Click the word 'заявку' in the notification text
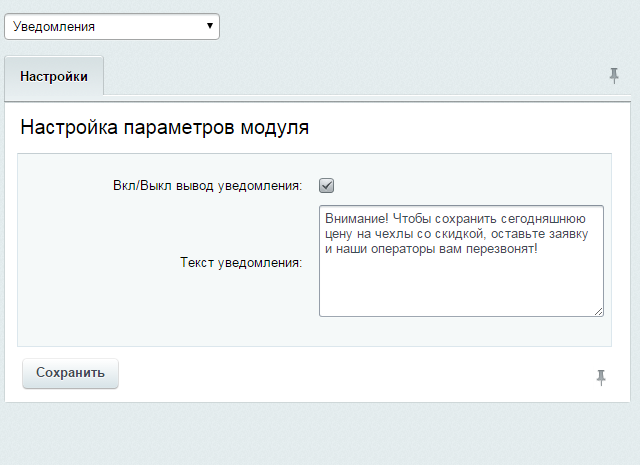 pyautogui.click(x=569, y=233)
